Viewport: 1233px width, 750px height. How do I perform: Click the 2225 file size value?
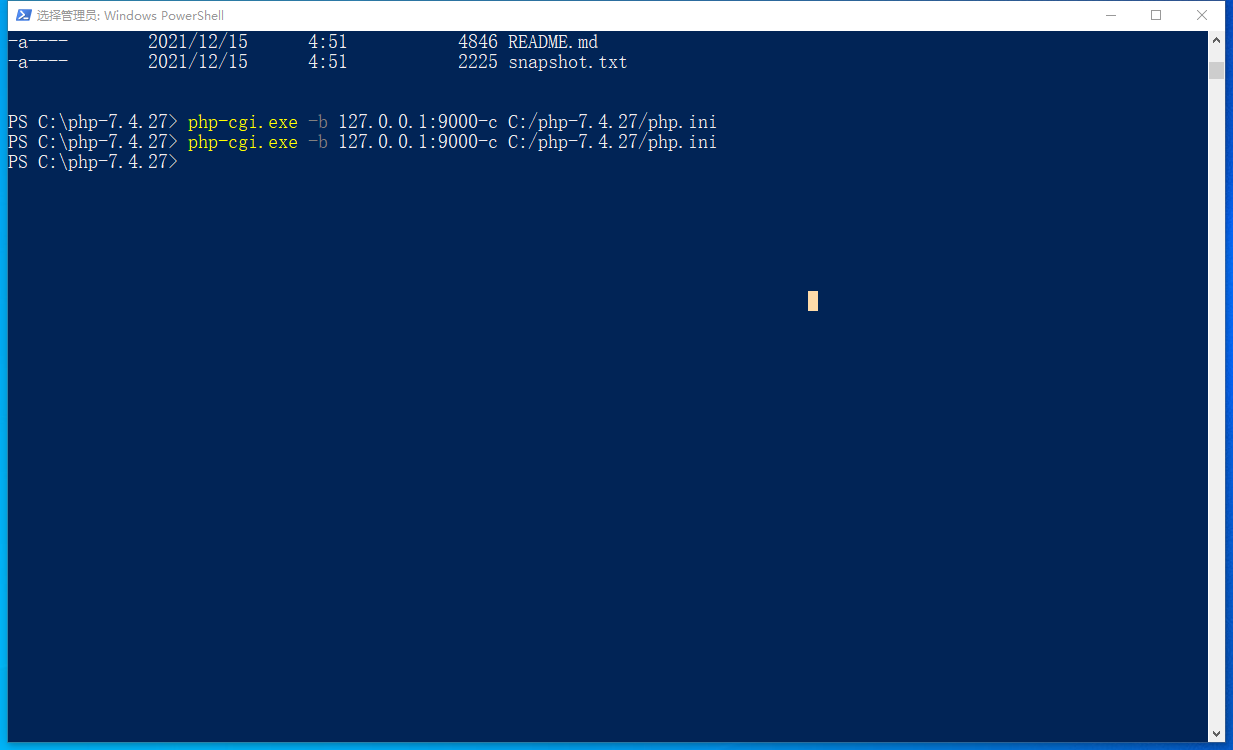[x=478, y=62]
